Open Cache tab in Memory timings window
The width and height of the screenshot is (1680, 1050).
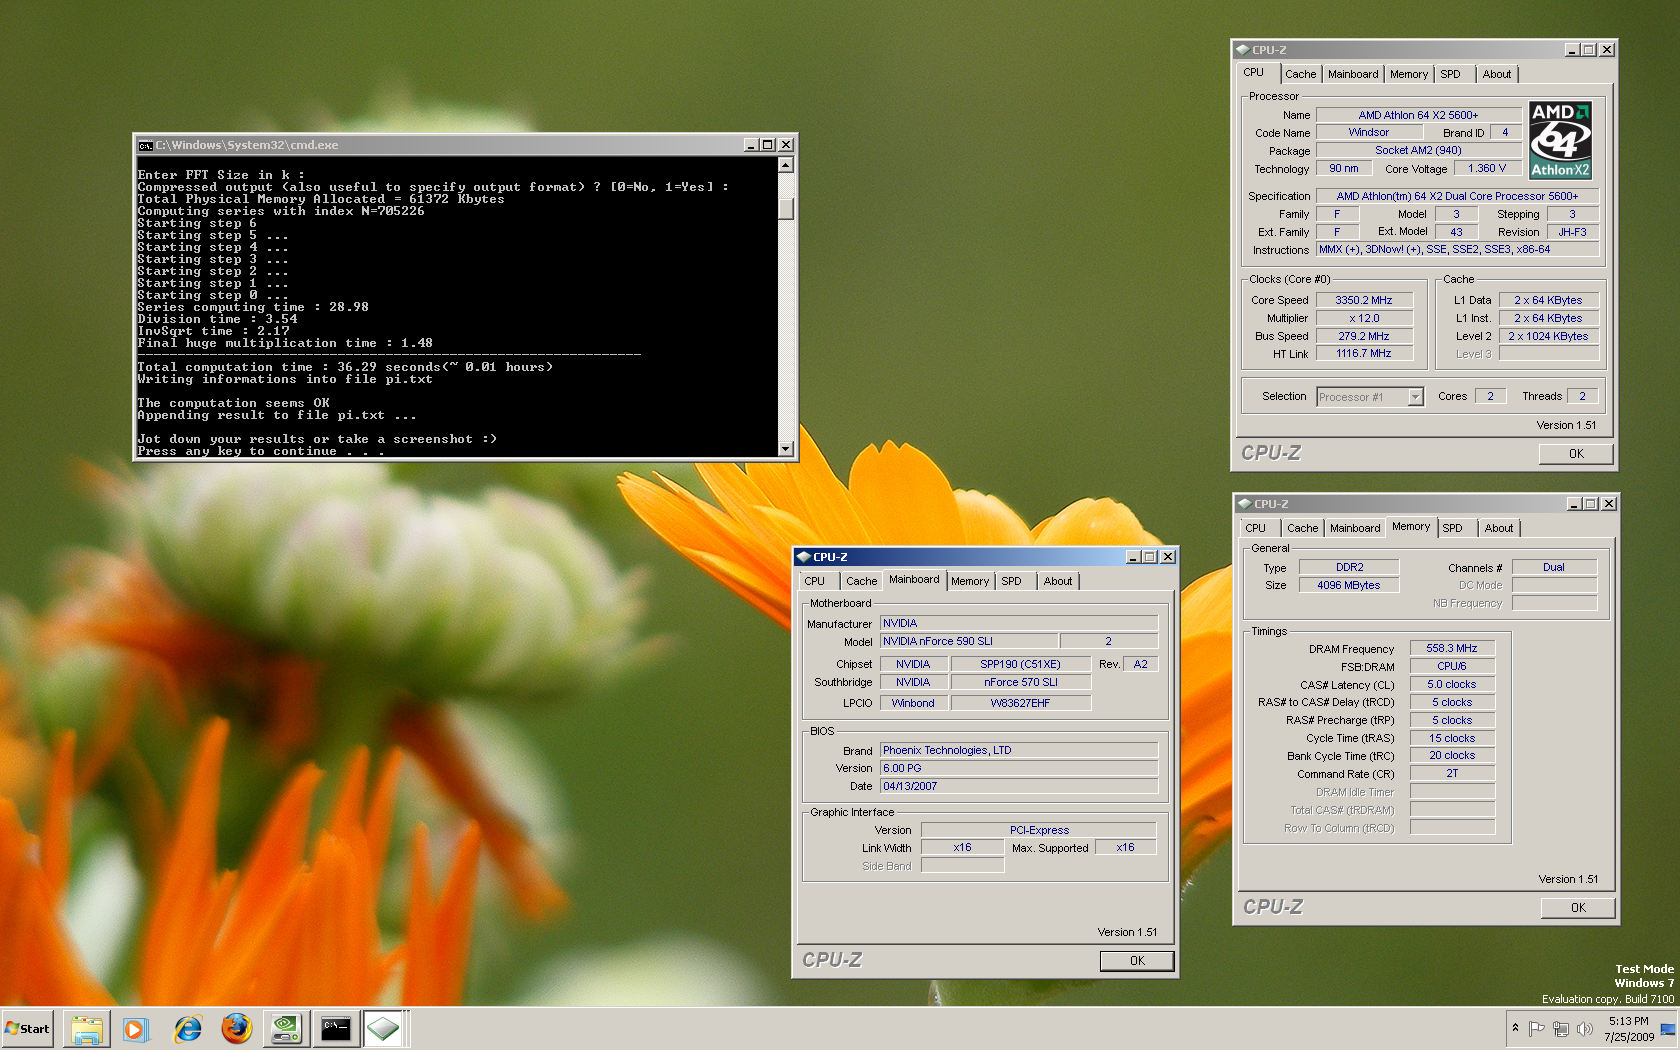[1302, 528]
